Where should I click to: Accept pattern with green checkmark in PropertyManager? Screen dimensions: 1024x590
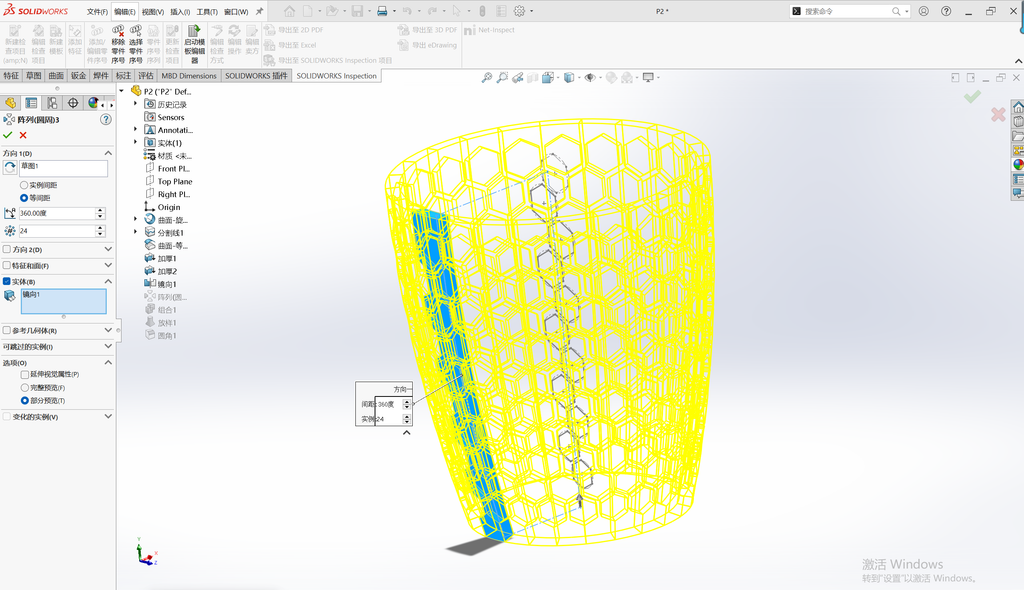pyautogui.click(x=8, y=135)
